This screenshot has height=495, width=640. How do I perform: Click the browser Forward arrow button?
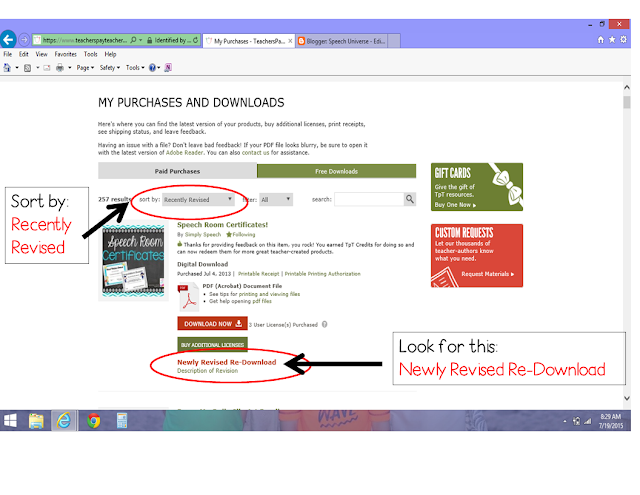[x=24, y=40]
